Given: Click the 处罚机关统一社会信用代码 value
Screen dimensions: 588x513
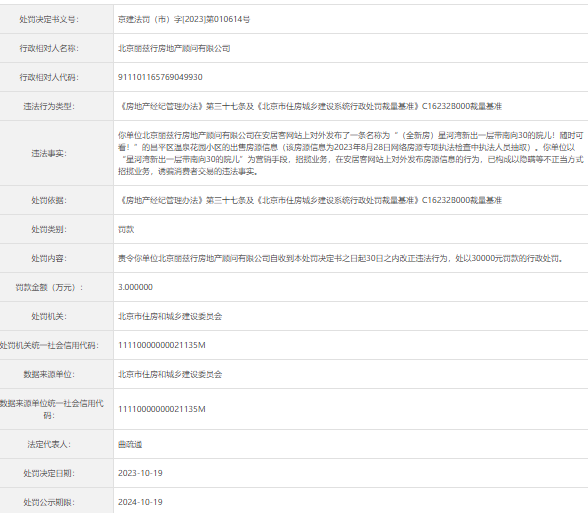Looking at the screenshot, I should [162, 345].
